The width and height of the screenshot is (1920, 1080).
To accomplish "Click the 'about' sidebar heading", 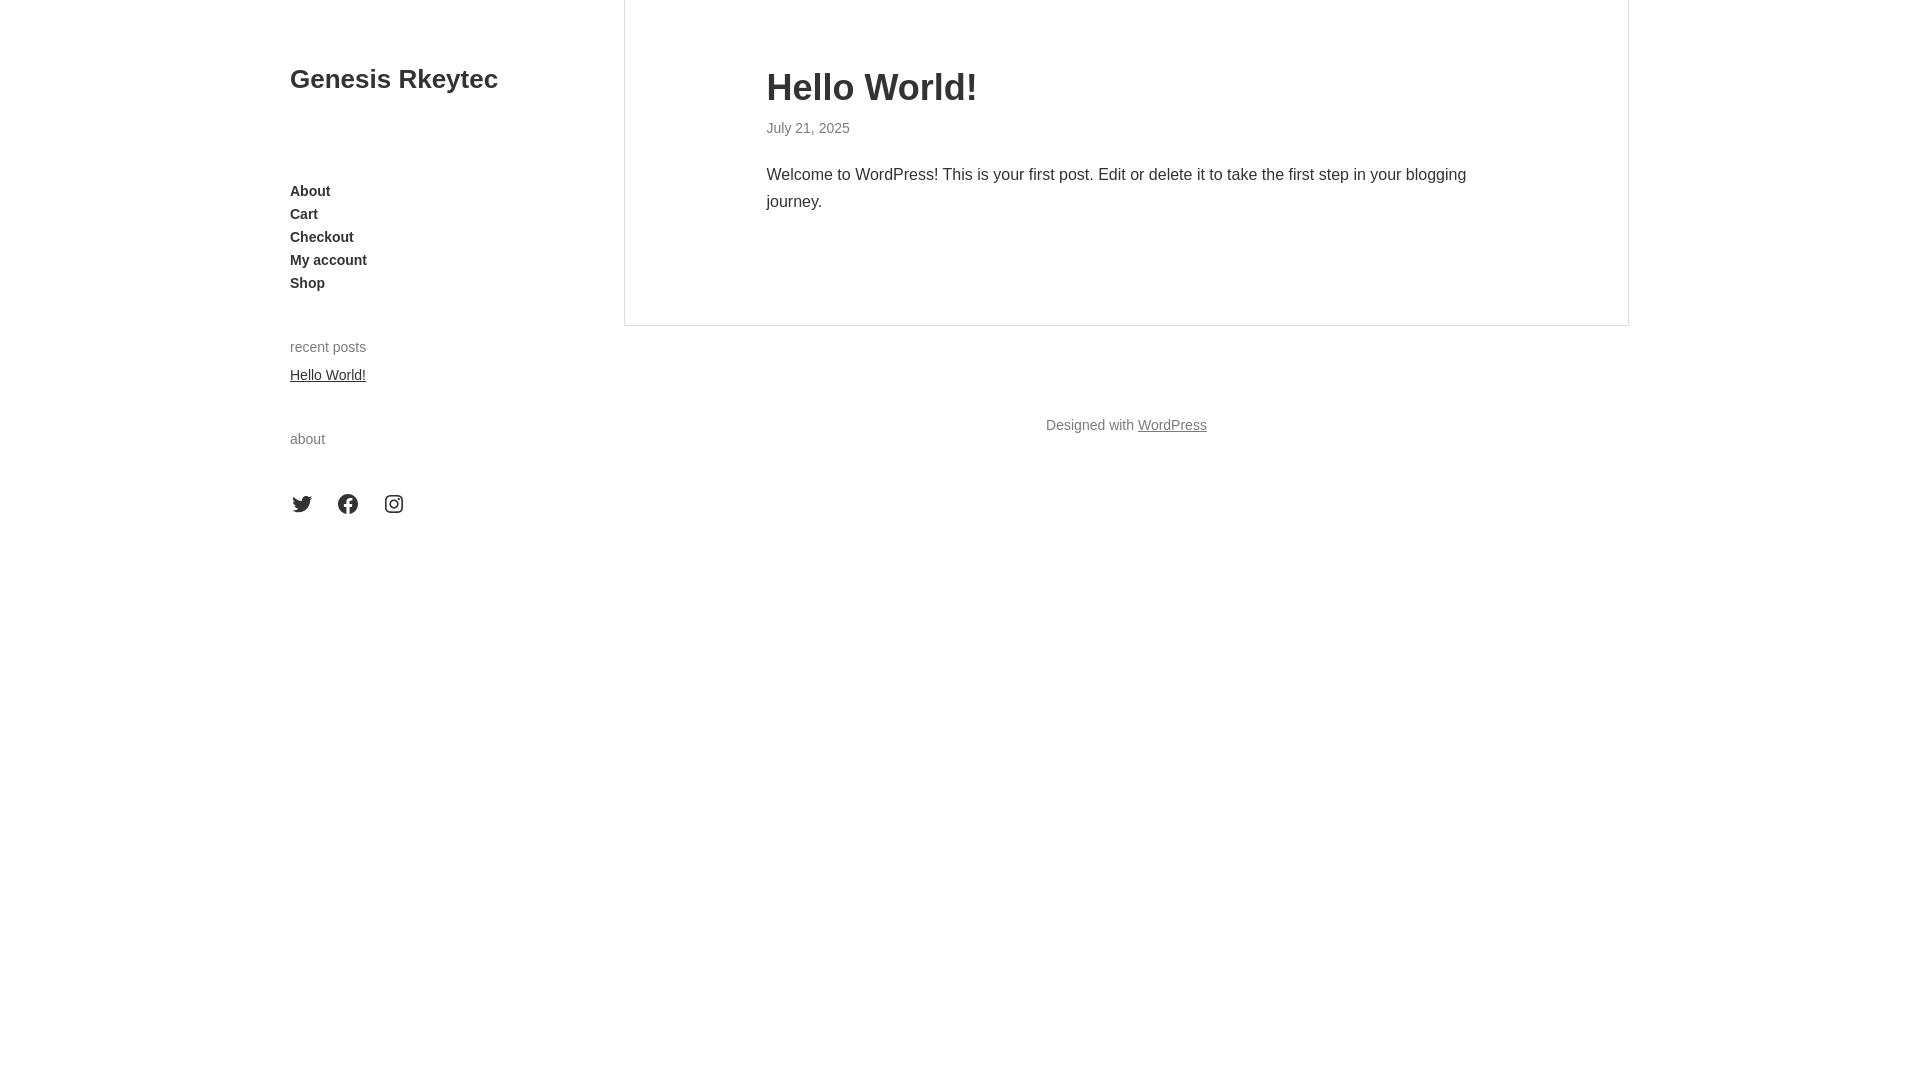I will [307, 439].
